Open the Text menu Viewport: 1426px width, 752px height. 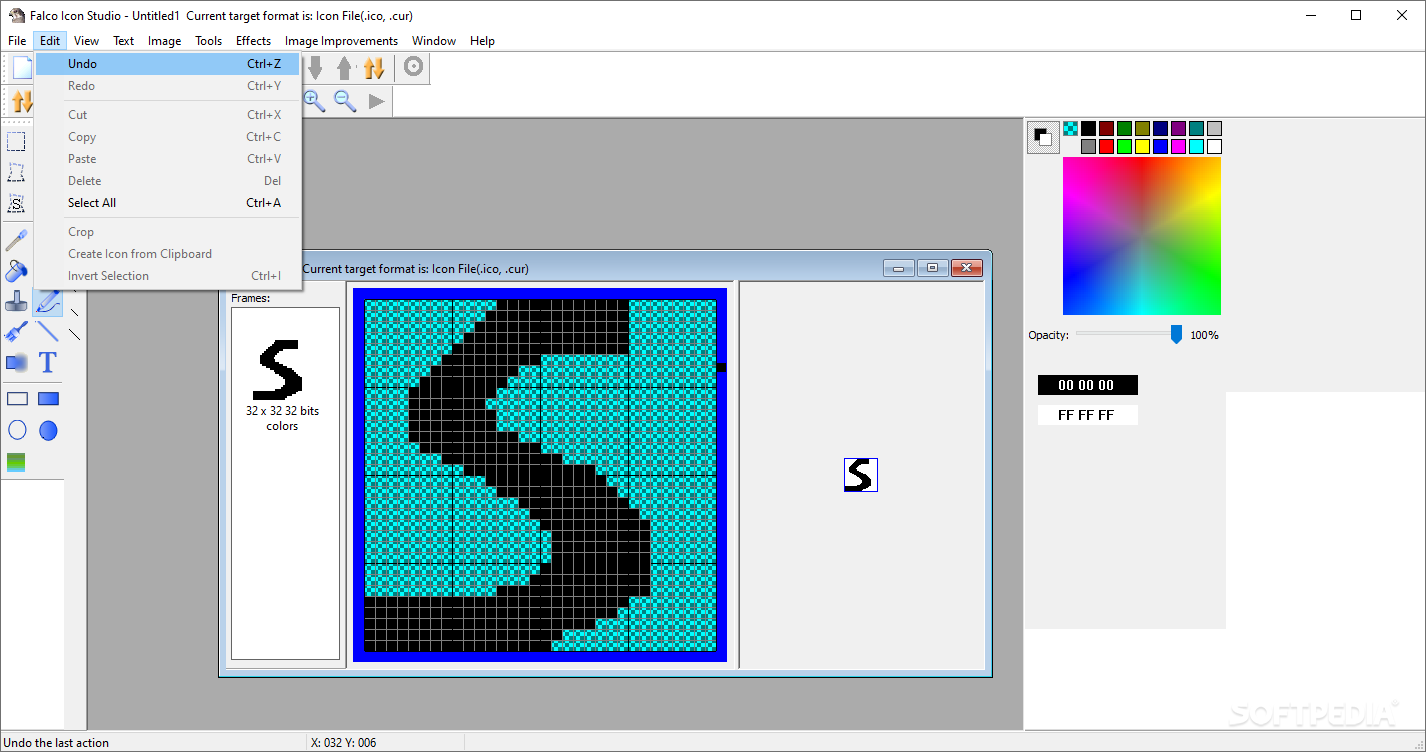click(x=123, y=41)
